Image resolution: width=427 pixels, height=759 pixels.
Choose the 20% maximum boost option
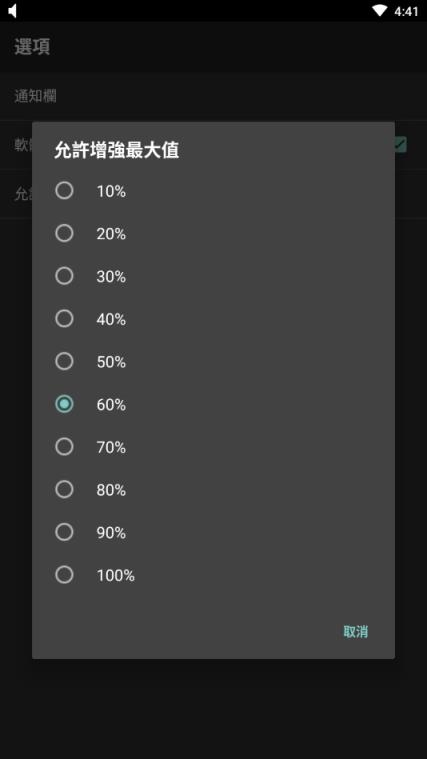point(64,233)
